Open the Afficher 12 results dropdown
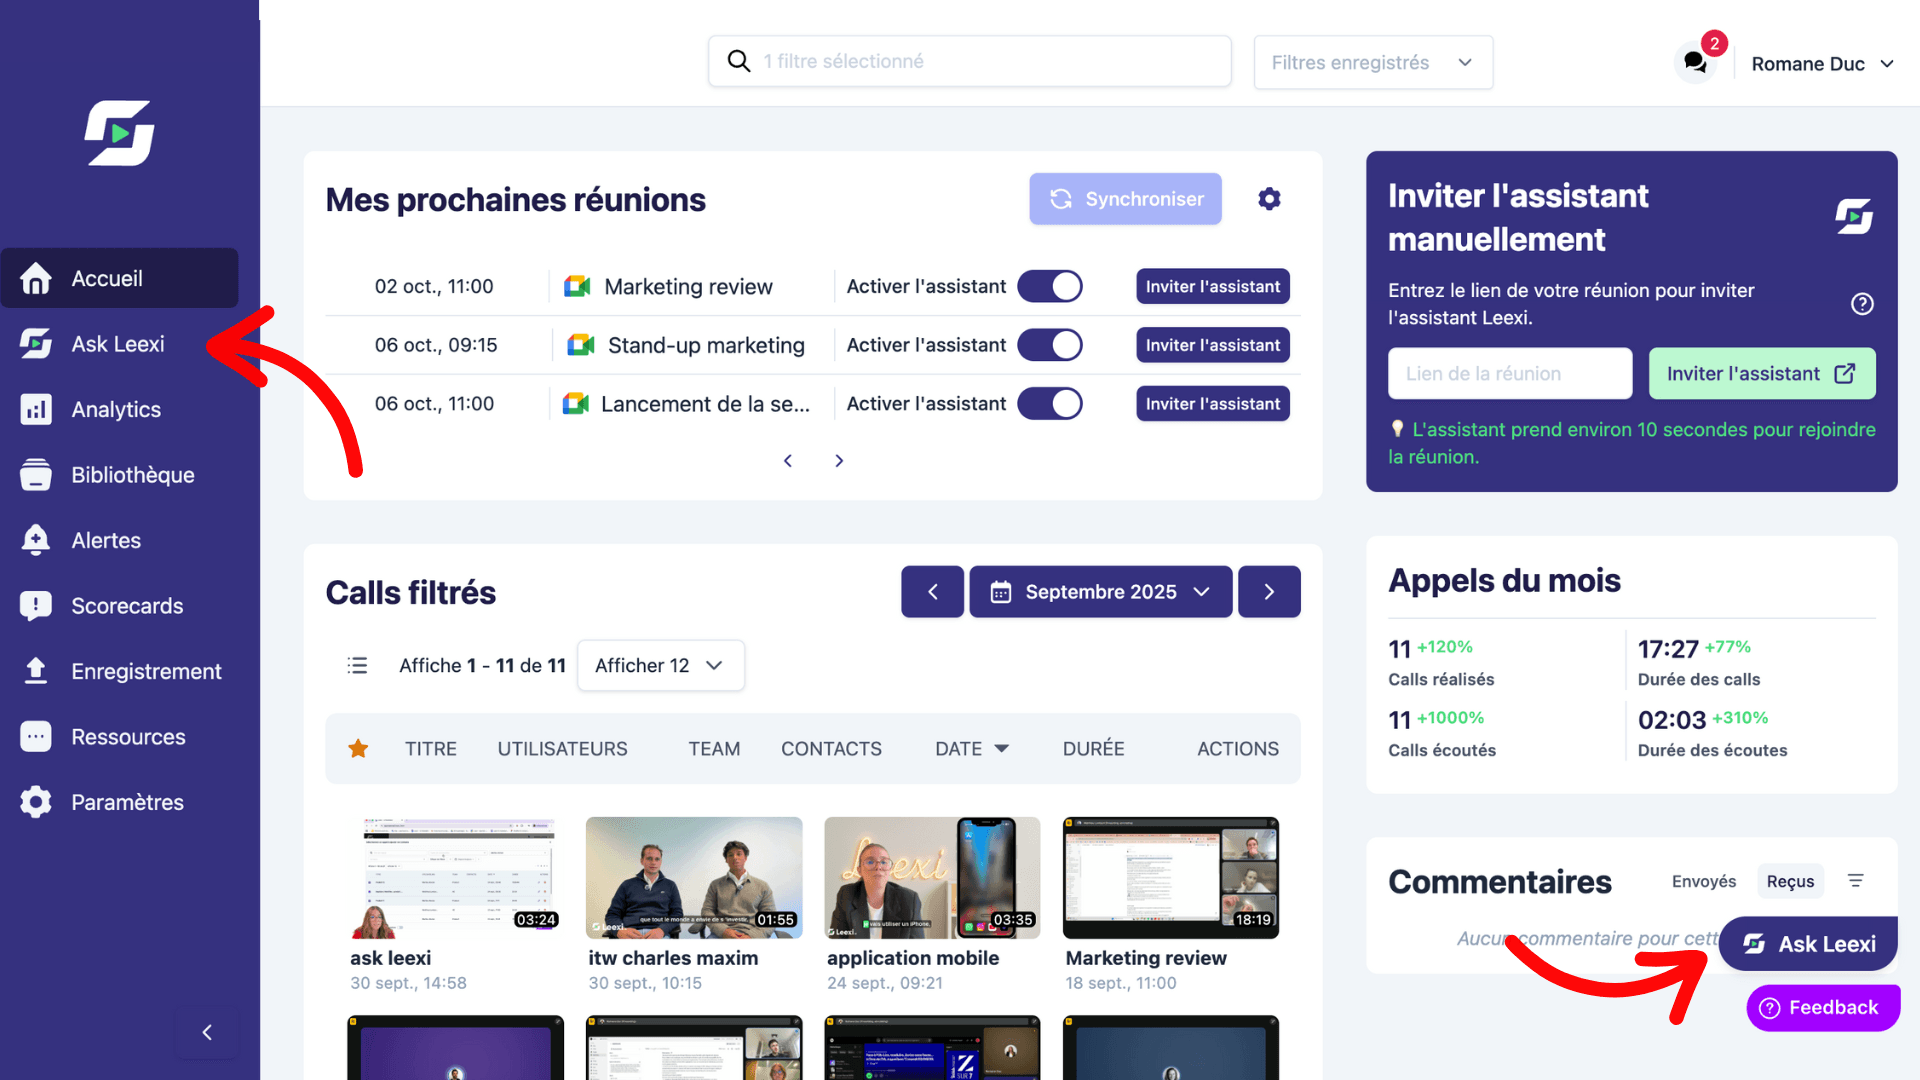 (660, 665)
